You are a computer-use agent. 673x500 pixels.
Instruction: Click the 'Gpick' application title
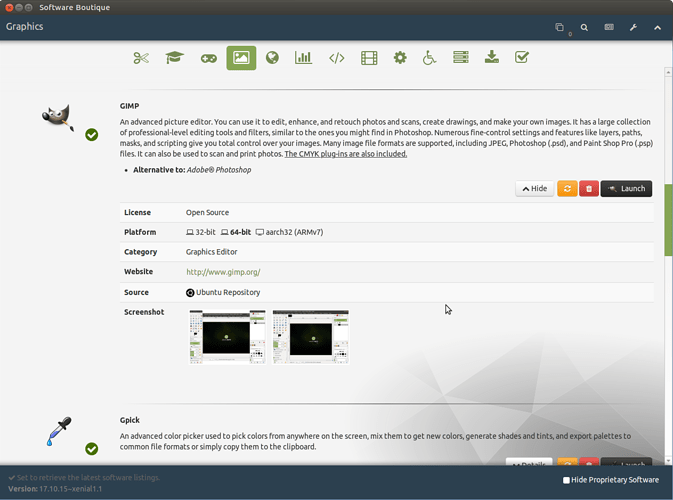click(130, 420)
